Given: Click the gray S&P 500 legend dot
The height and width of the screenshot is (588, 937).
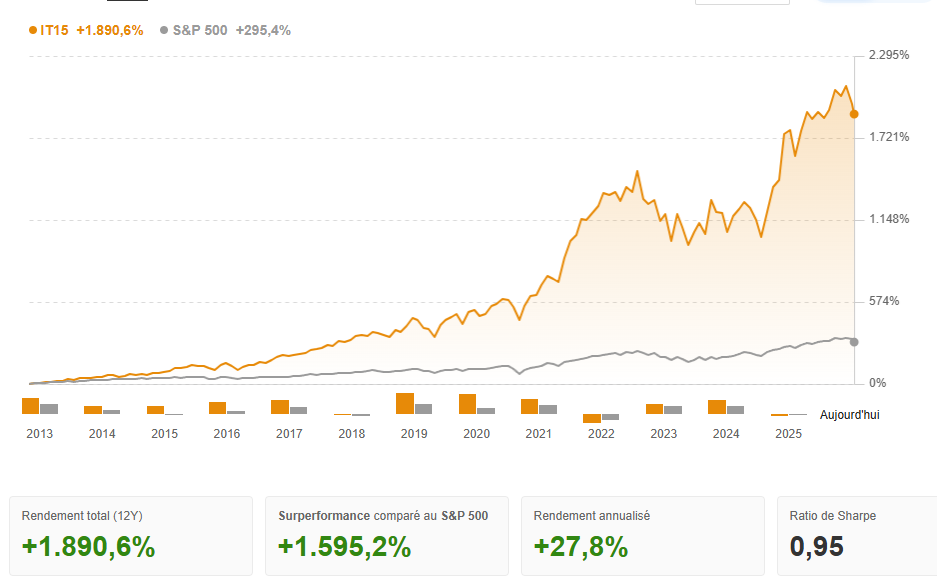Looking at the screenshot, I should (164, 30).
